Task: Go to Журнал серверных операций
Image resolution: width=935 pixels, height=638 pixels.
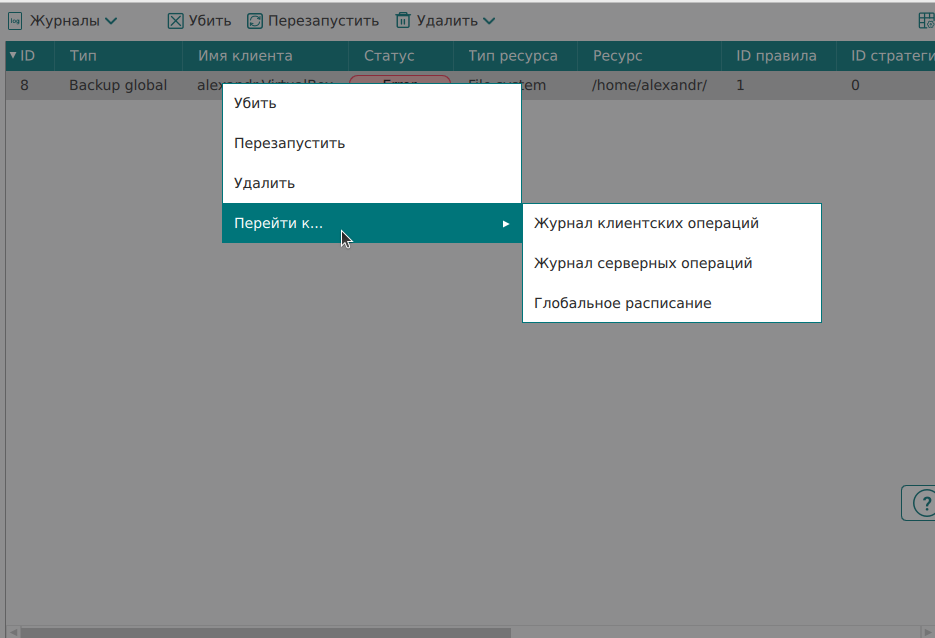Action: pos(643,263)
